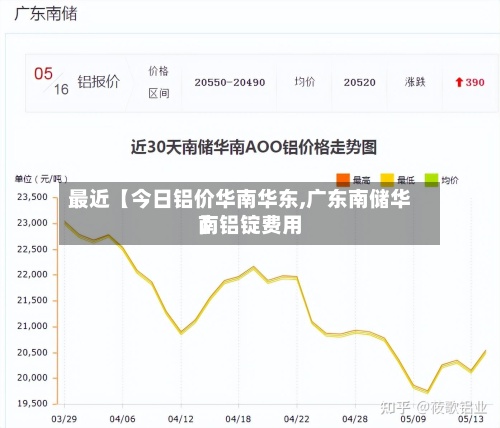Click the 单位(元/吨) axis unit label
Viewport: 500px width, 428px height.
[x=41, y=179]
